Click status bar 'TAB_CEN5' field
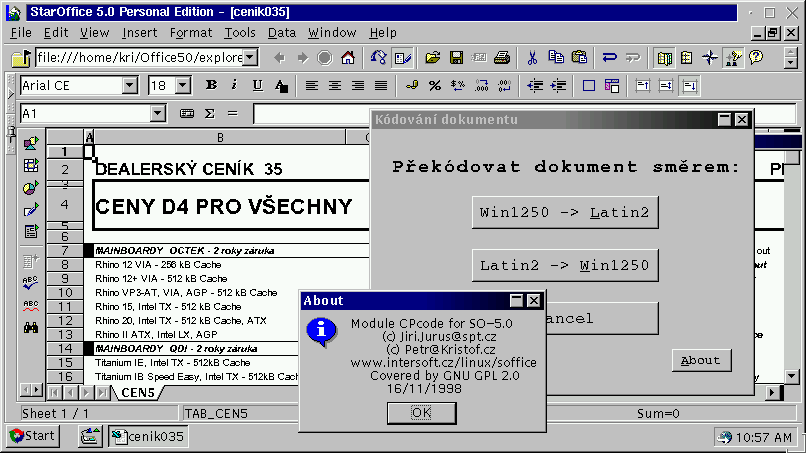Screen dimensions: 806x453 [x=216, y=413]
